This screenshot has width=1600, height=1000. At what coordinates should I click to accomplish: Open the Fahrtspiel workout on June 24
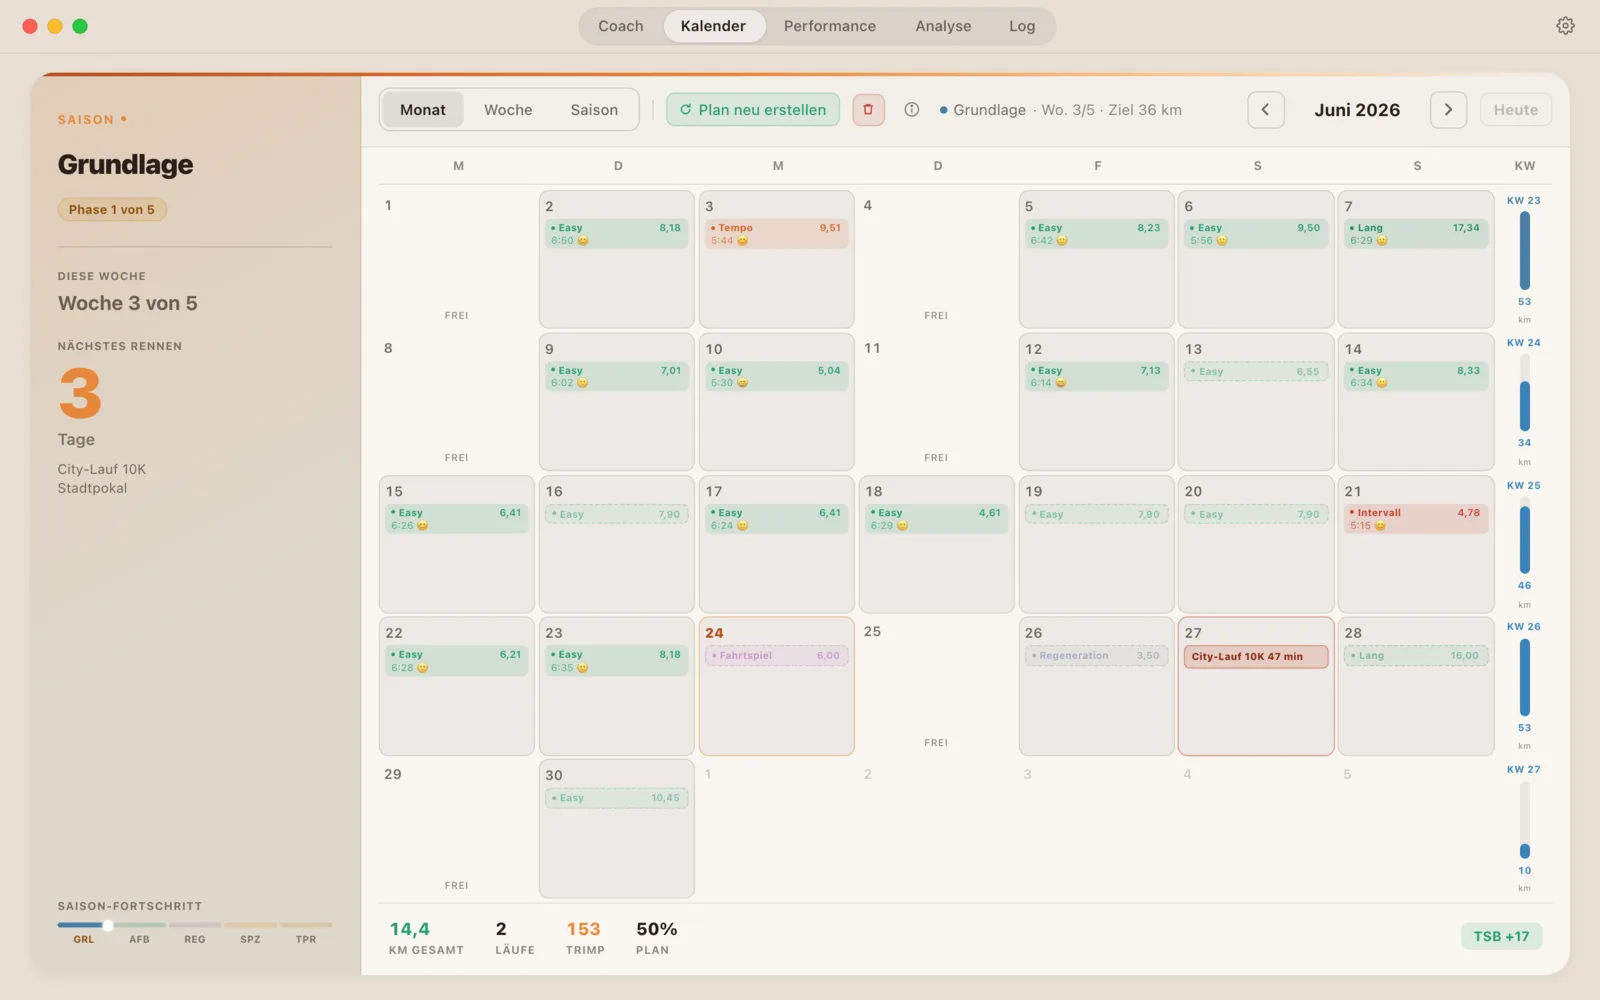tap(776, 656)
